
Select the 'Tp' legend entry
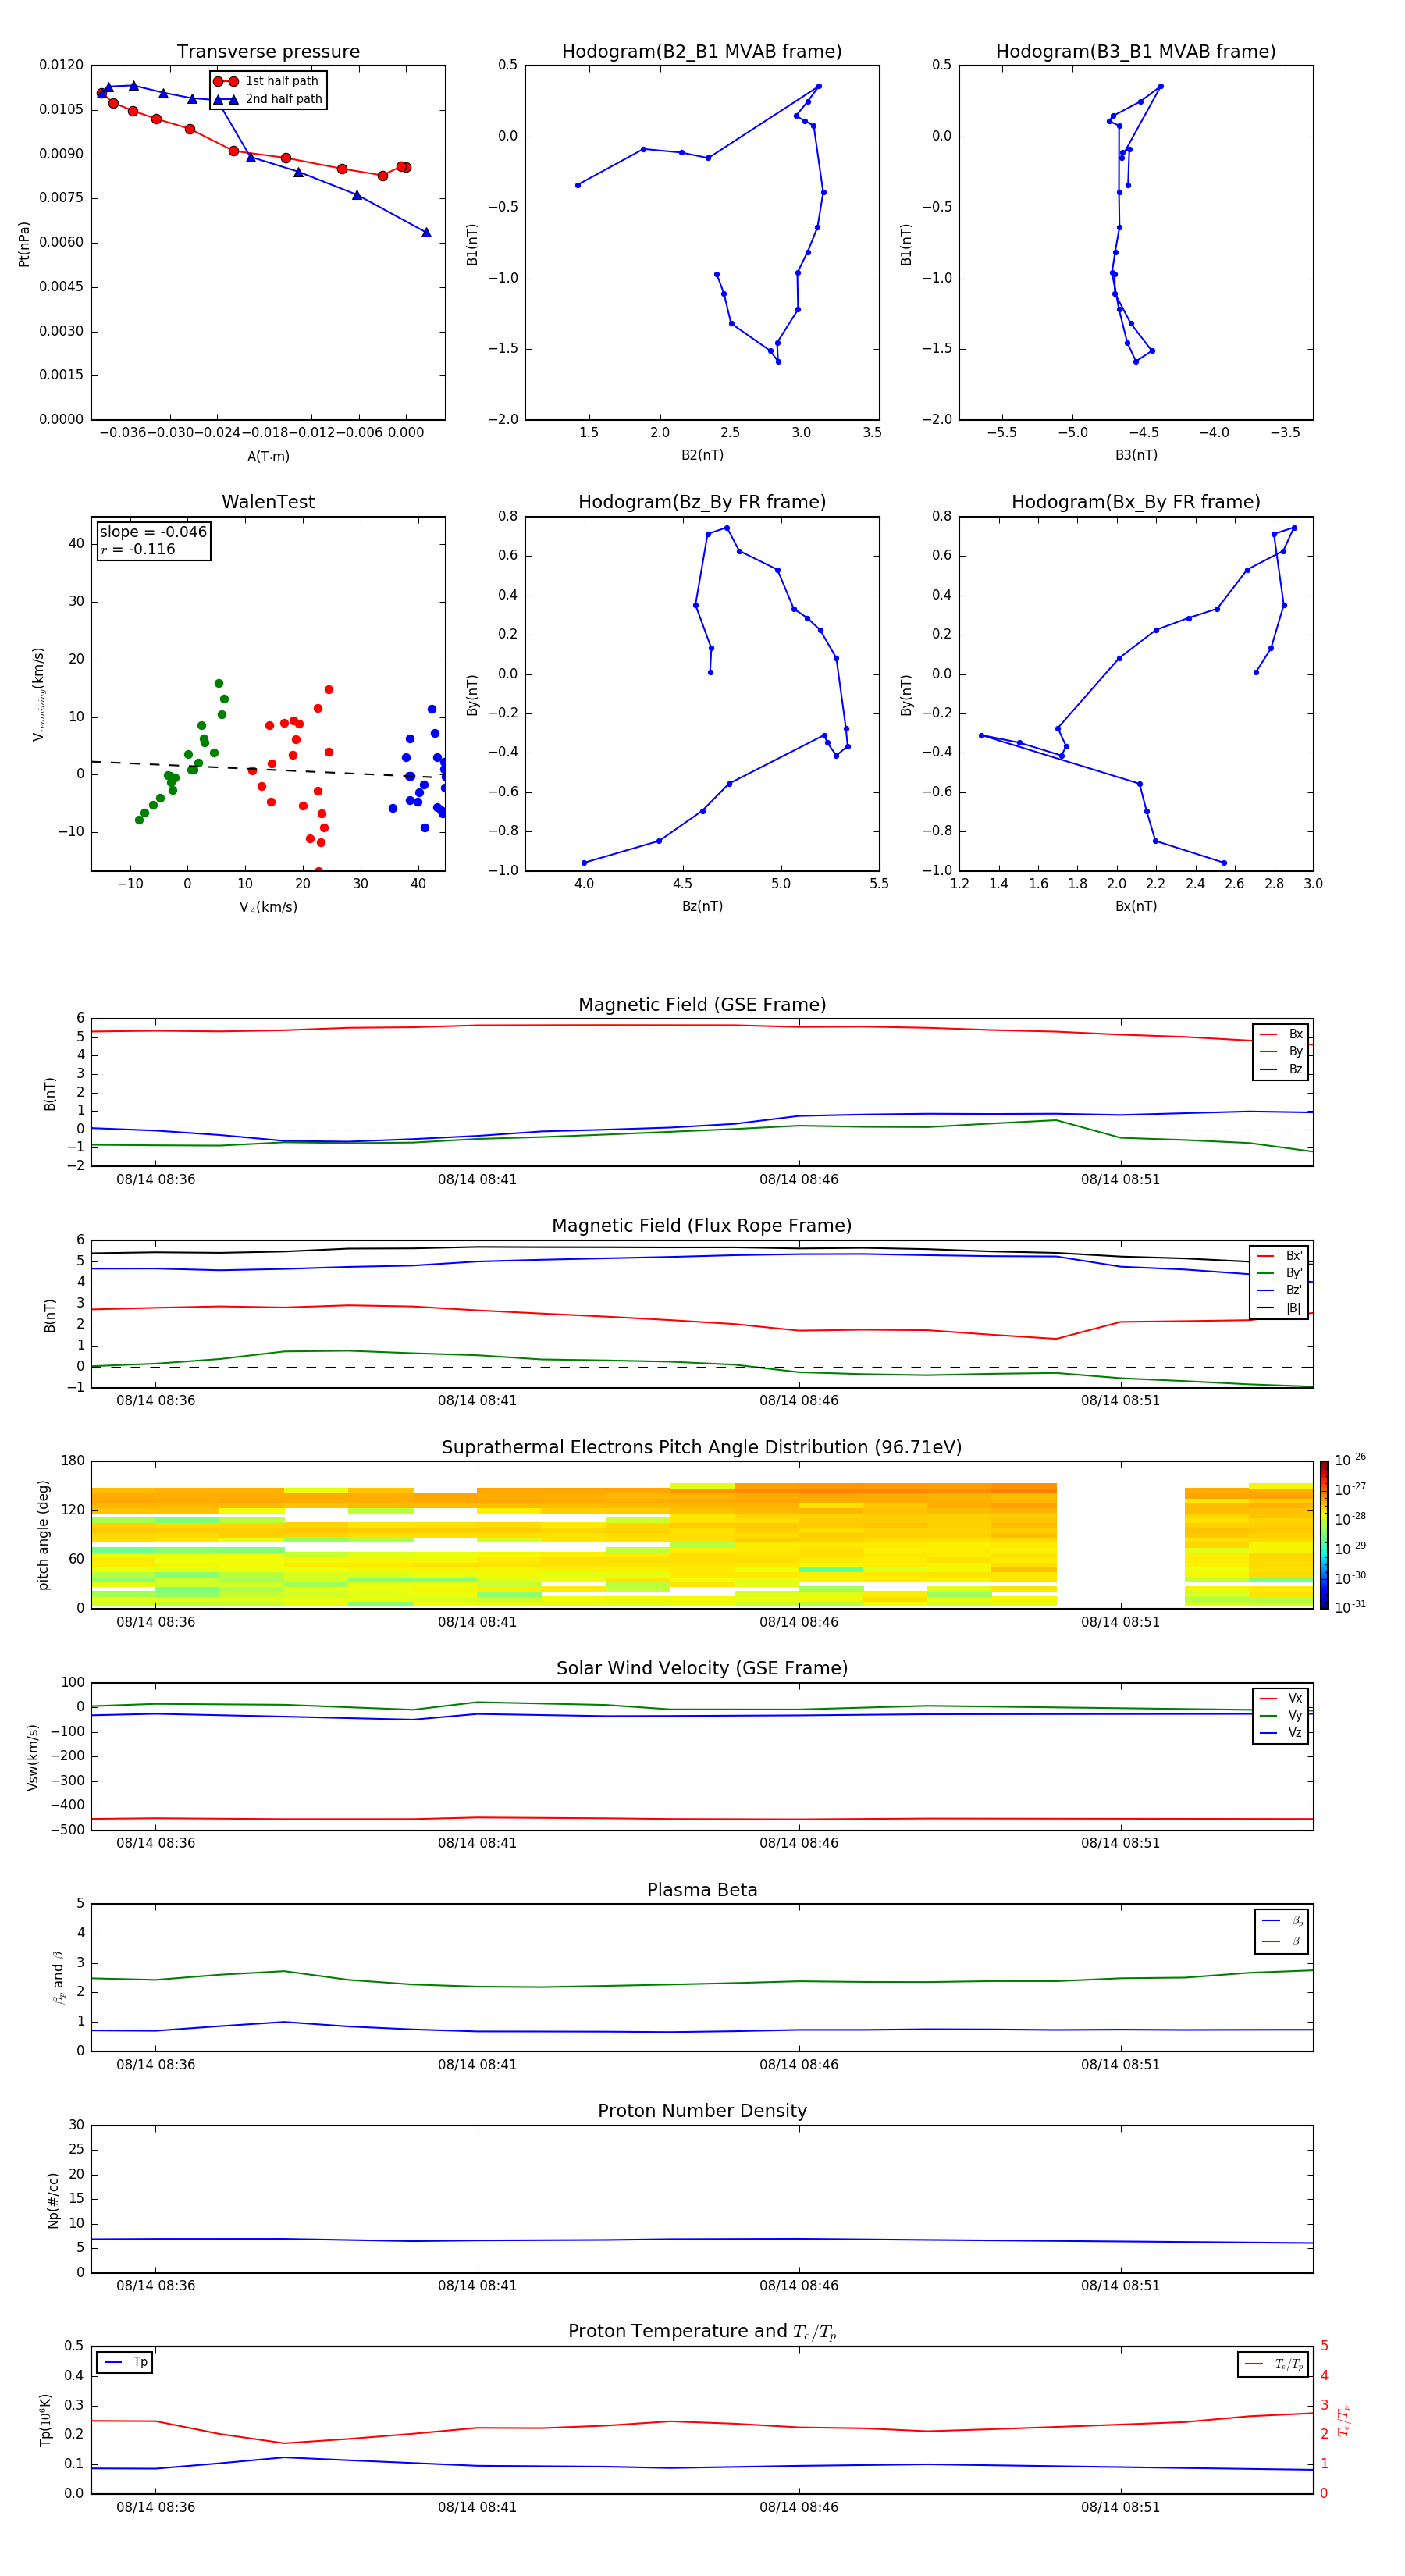[x=125, y=2362]
